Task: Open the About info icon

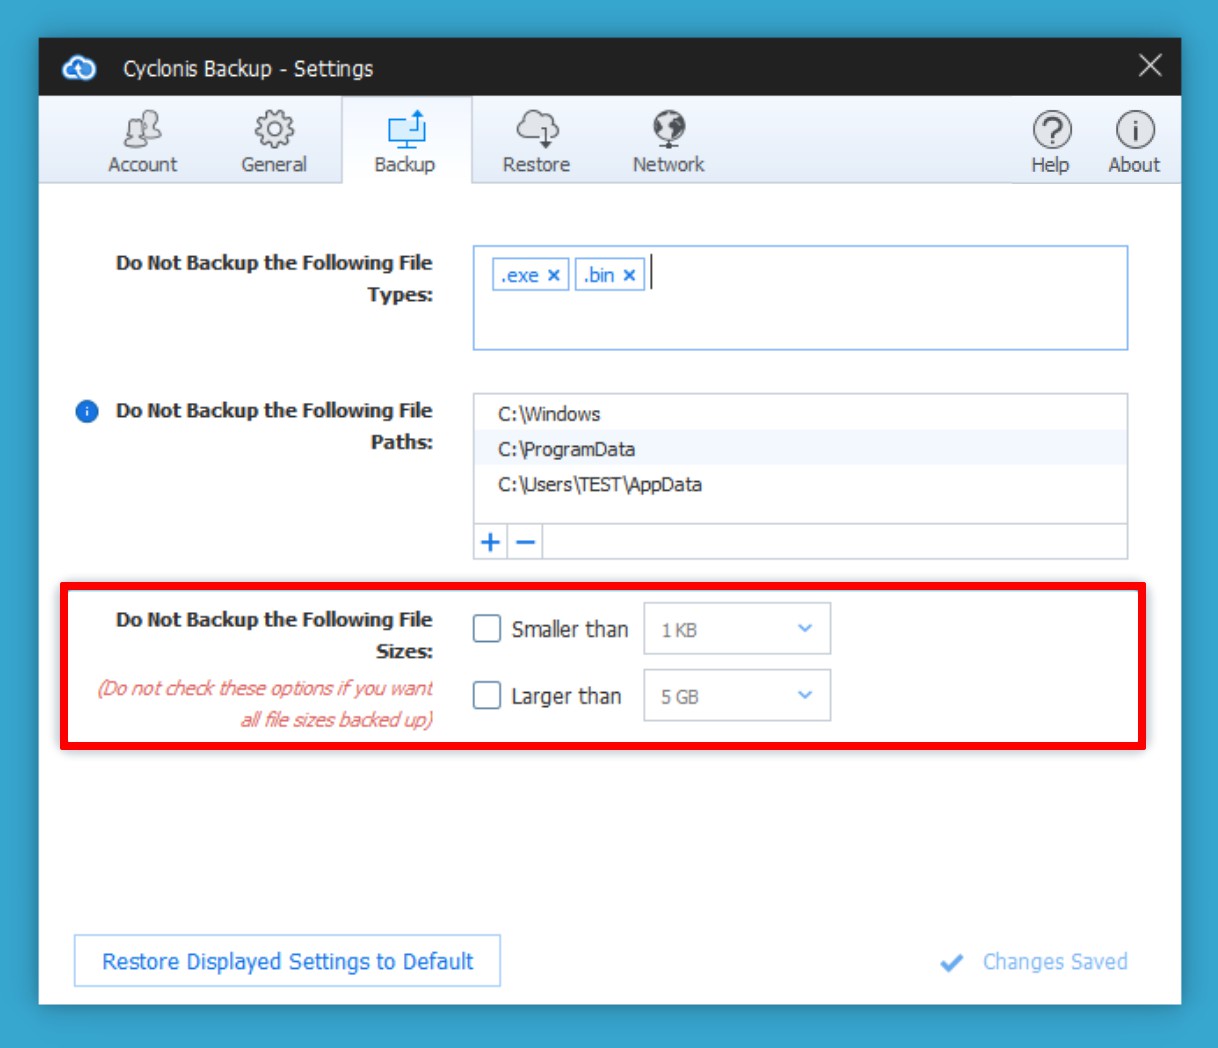Action: click(1134, 142)
